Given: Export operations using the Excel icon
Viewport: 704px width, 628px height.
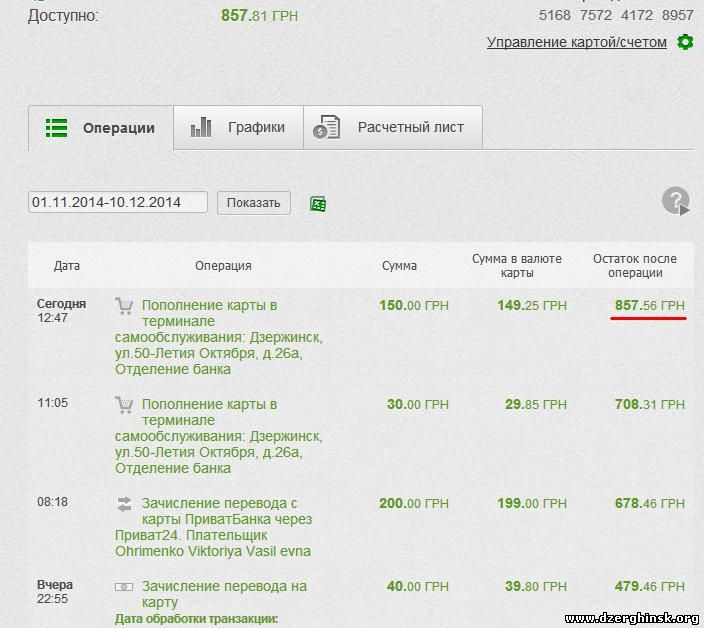Looking at the screenshot, I should coord(318,204).
